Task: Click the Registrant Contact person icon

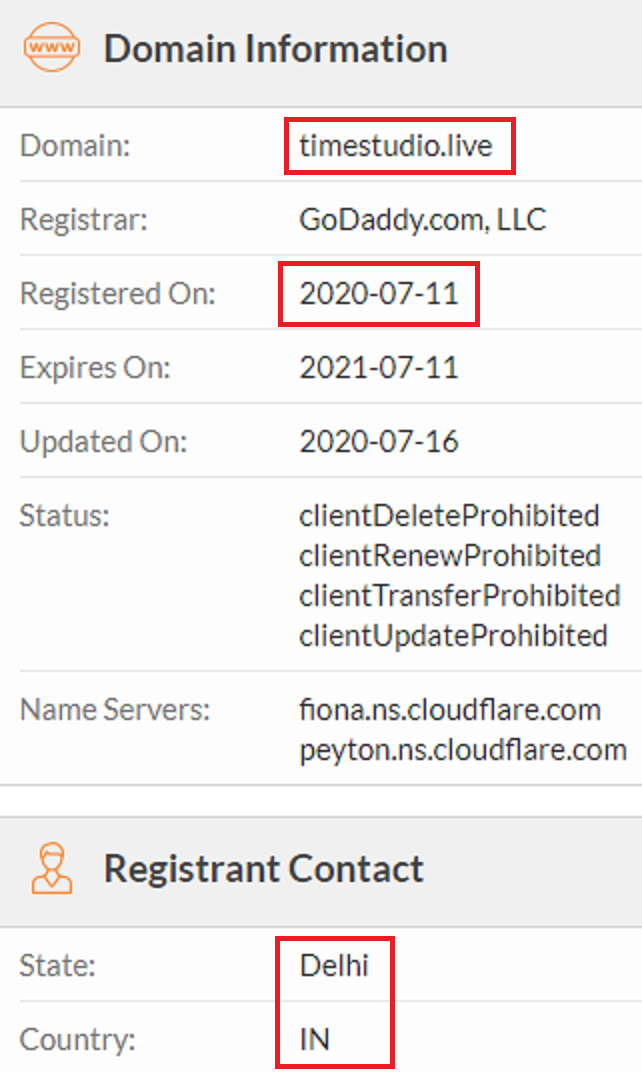Action: (51, 868)
